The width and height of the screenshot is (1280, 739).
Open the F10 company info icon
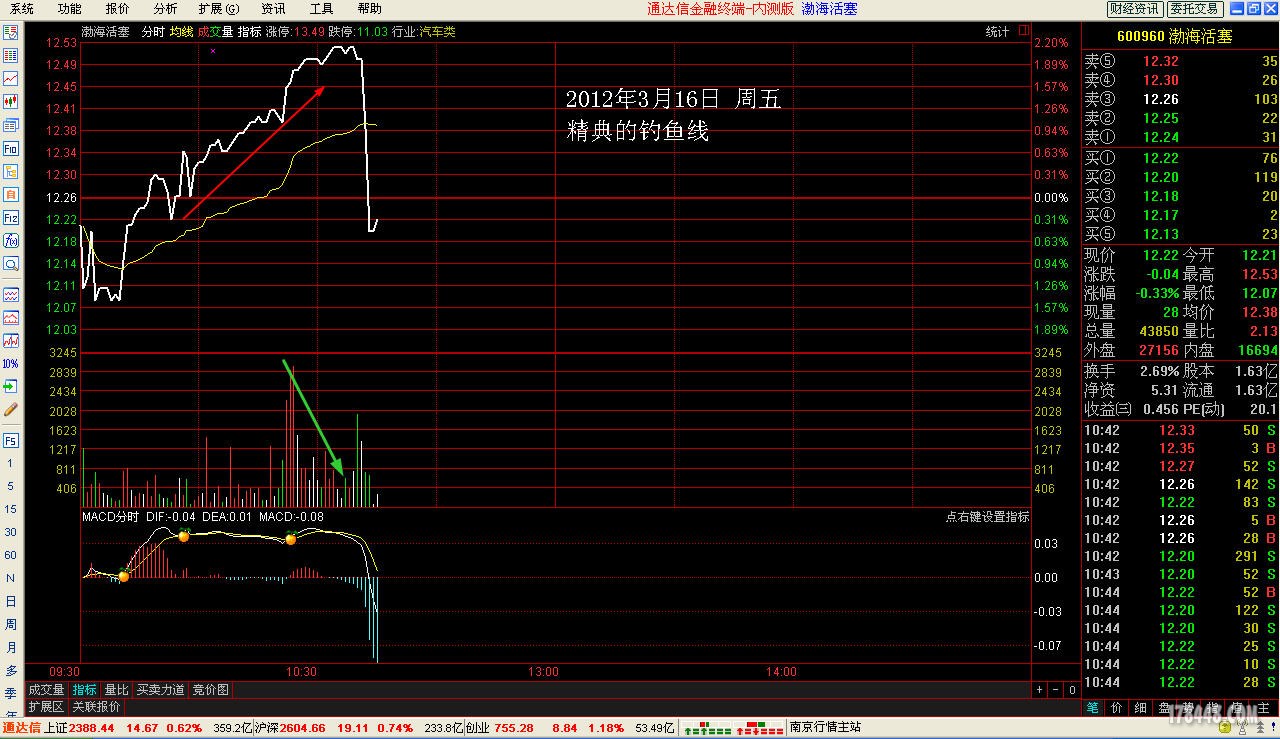tap(11, 148)
